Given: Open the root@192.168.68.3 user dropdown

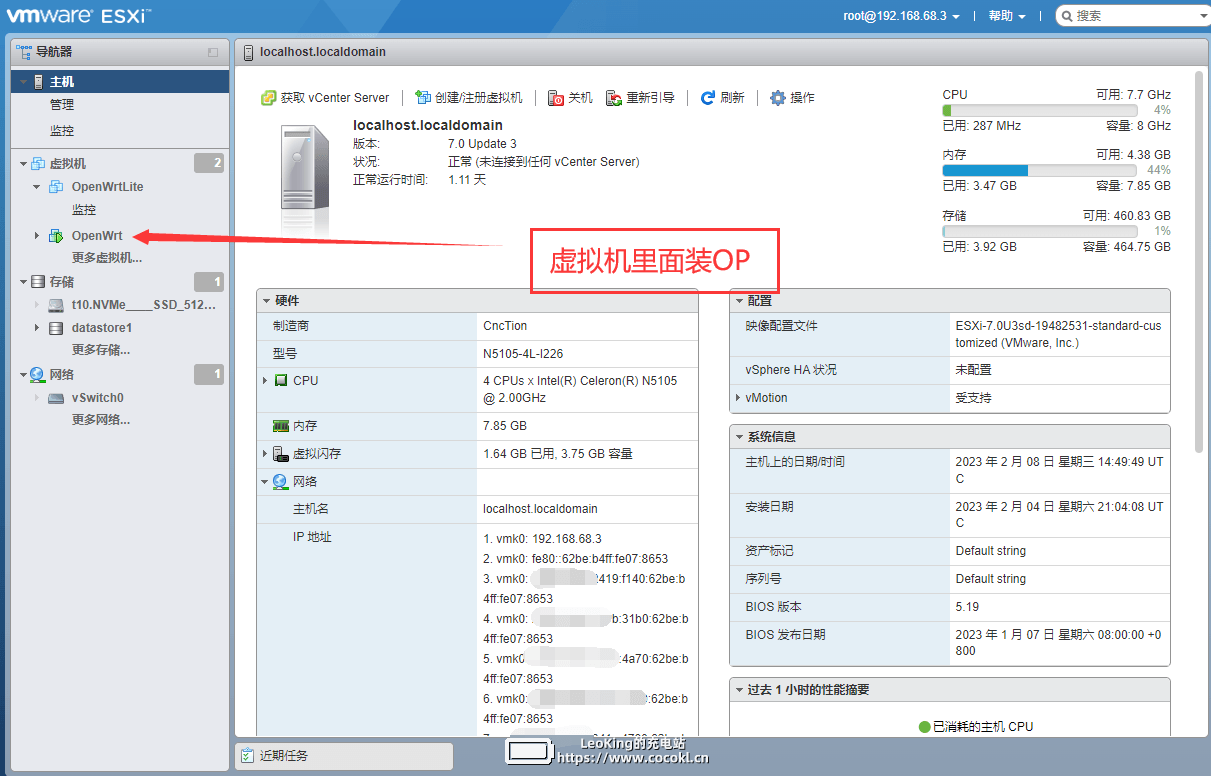Looking at the screenshot, I should point(901,16).
